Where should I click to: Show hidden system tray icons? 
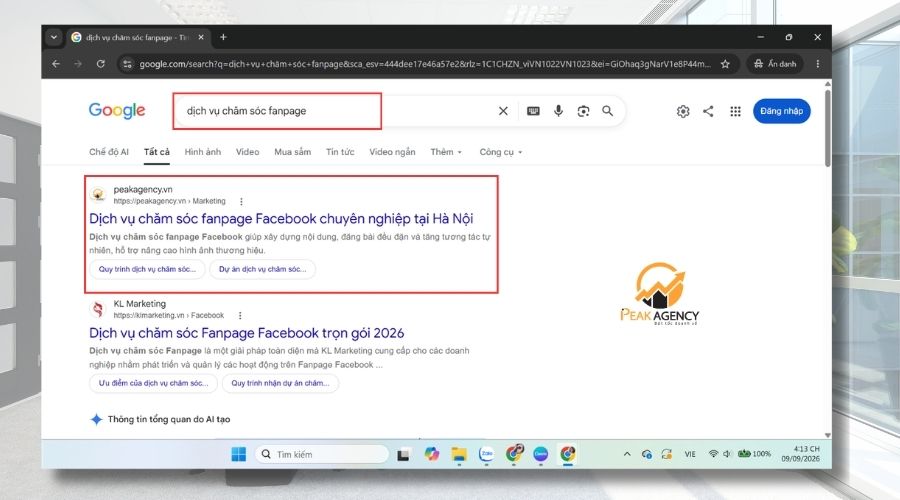627,454
